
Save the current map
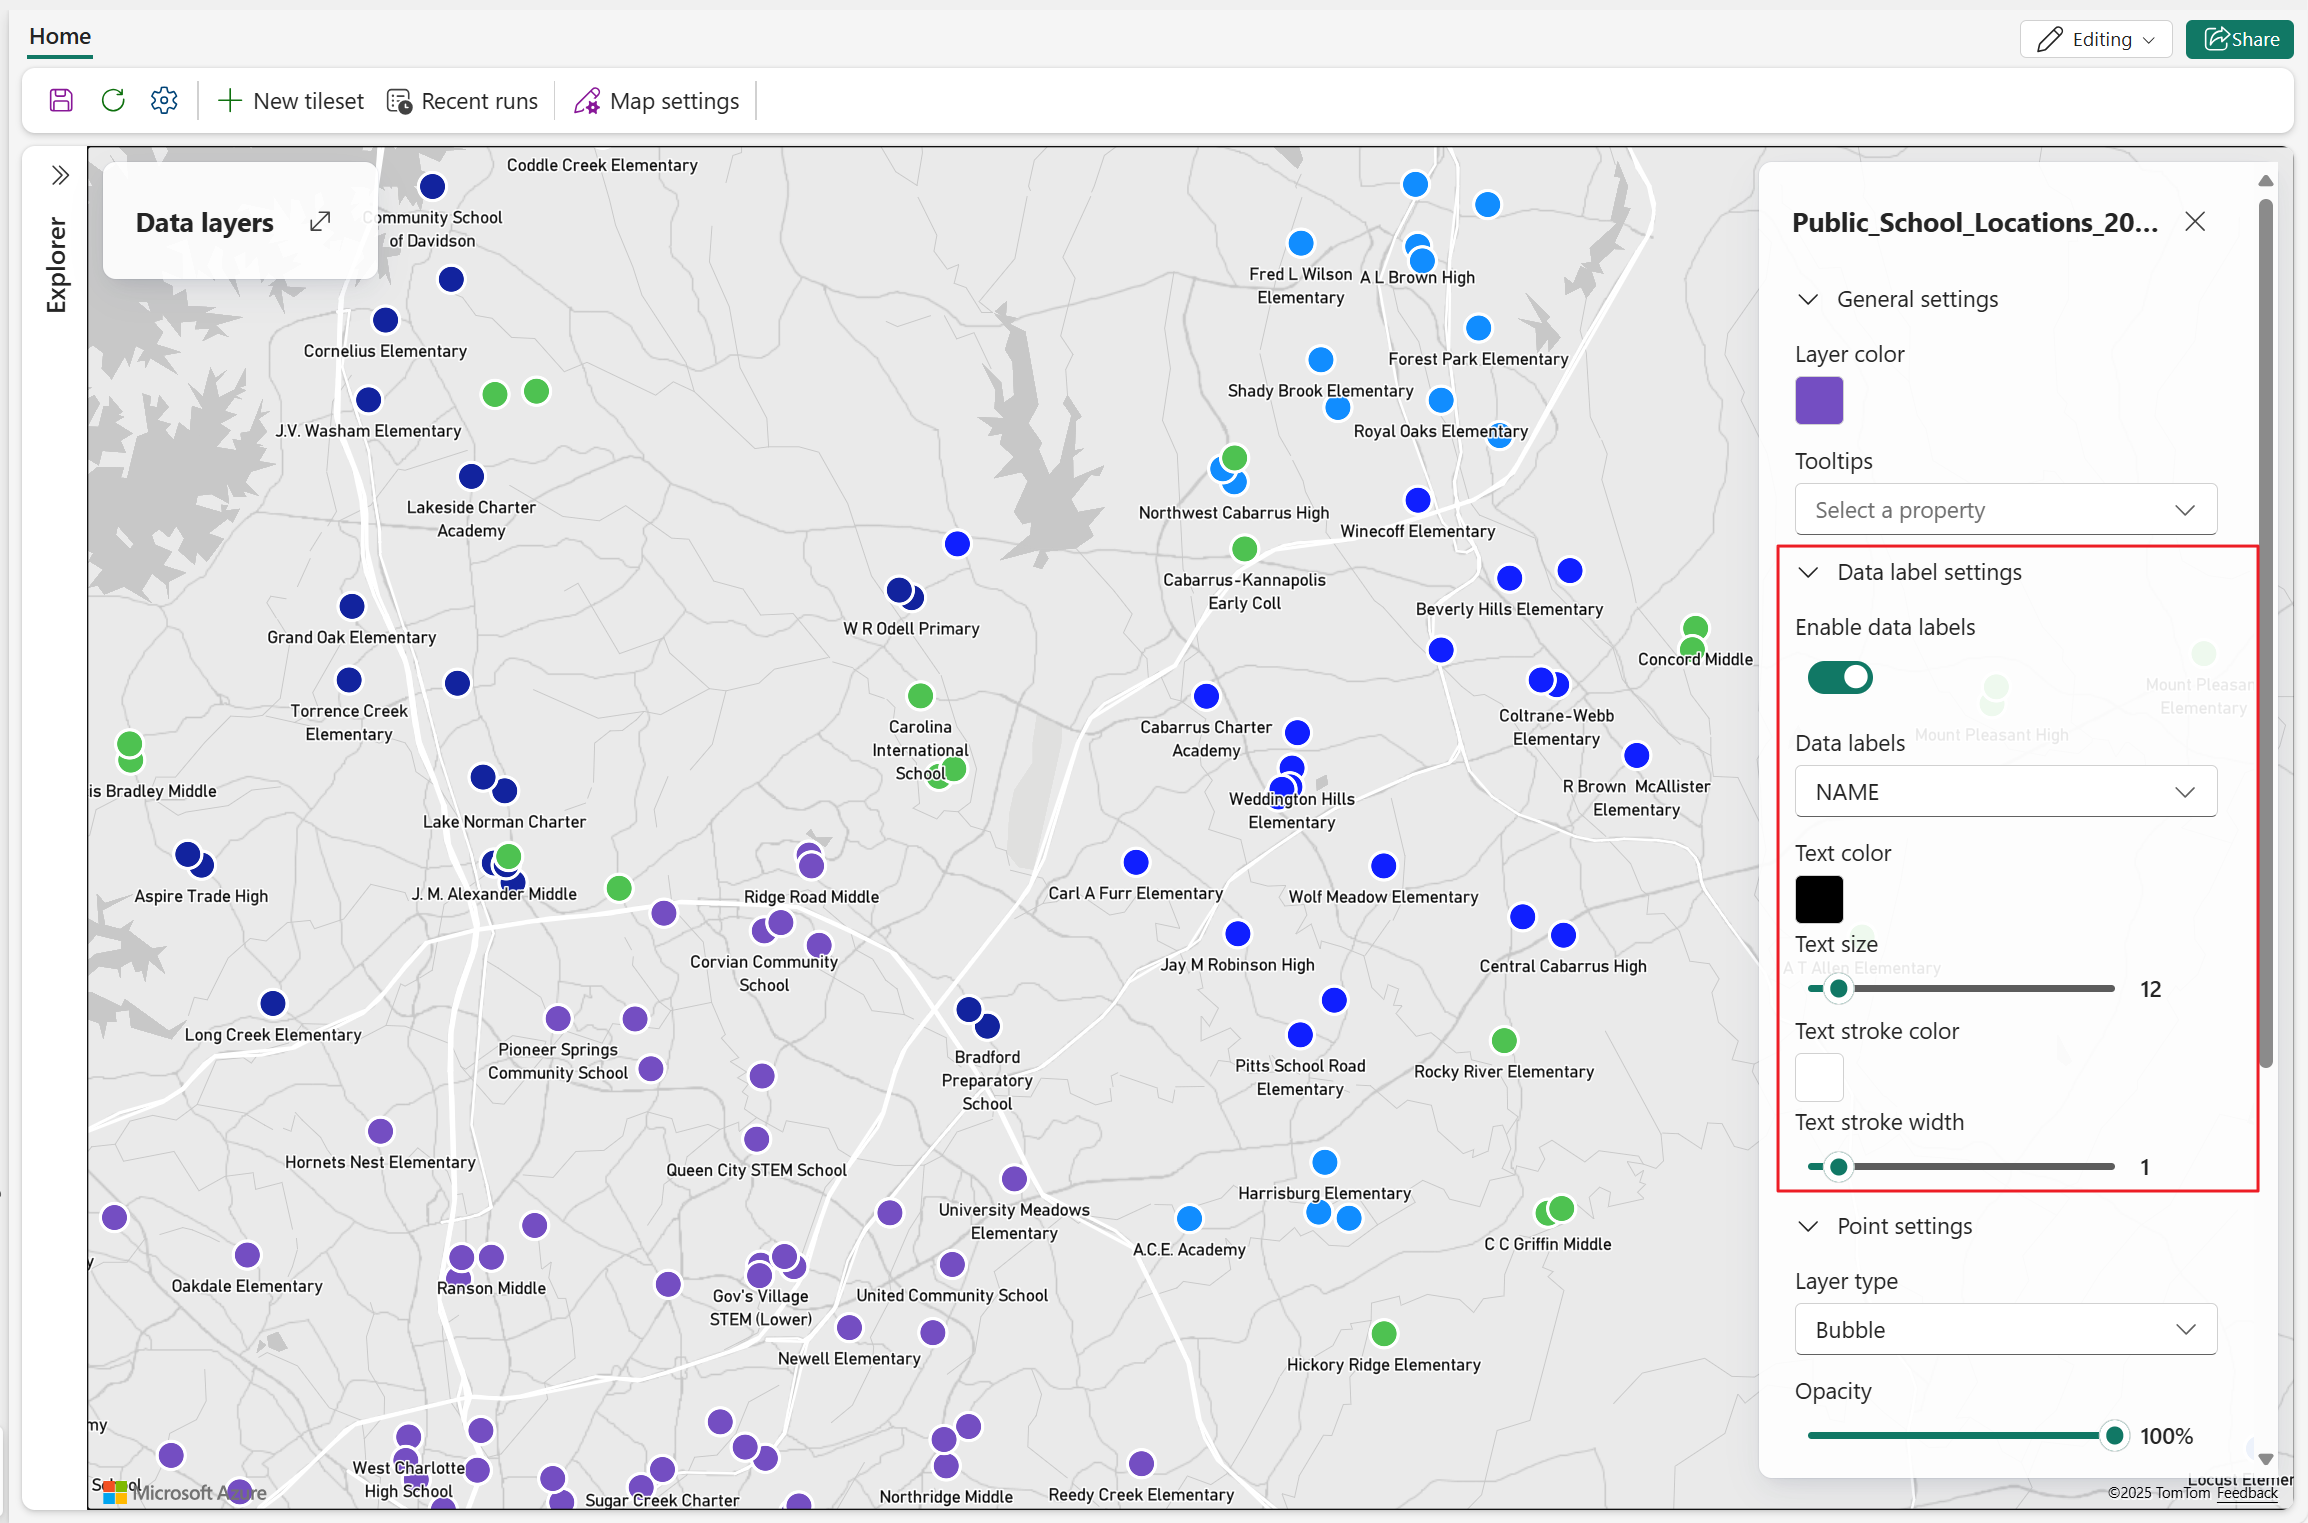coord(60,100)
